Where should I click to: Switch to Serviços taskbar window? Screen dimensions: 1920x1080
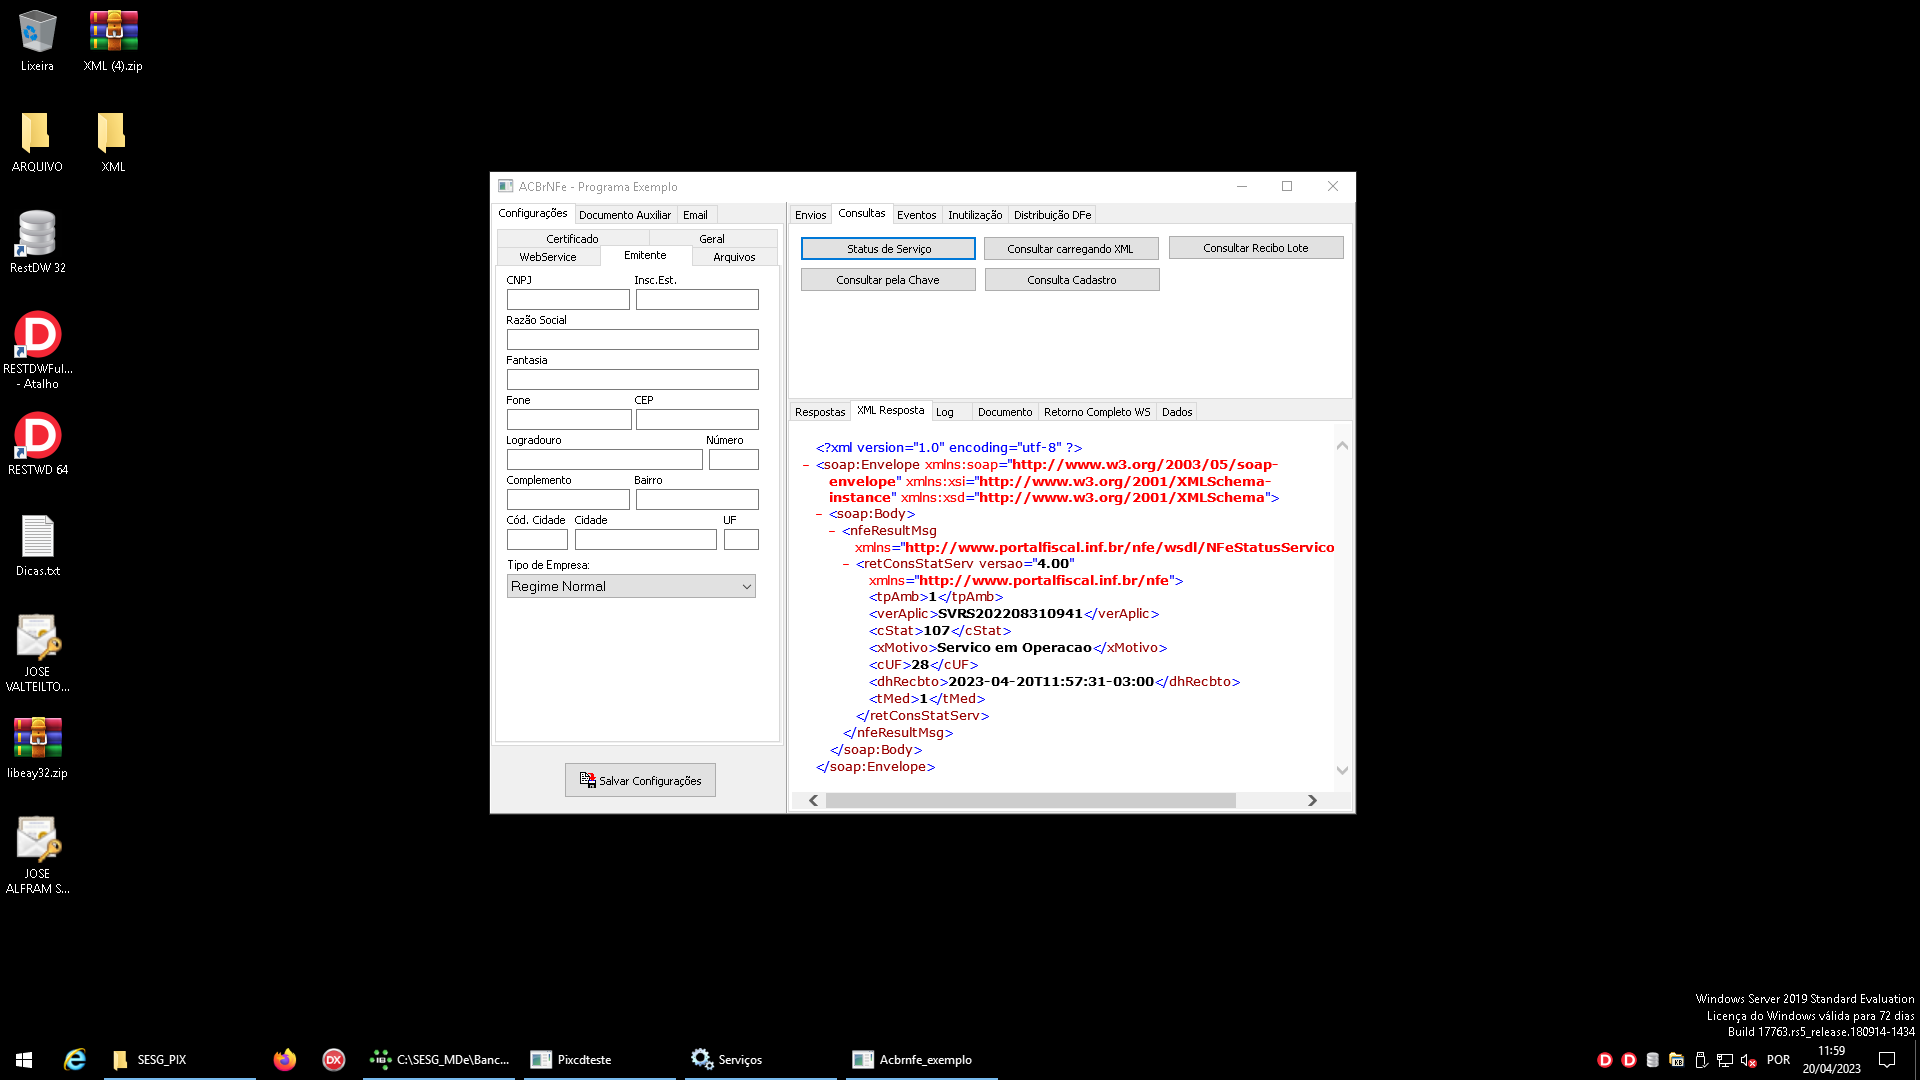pyautogui.click(x=761, y=1059)
